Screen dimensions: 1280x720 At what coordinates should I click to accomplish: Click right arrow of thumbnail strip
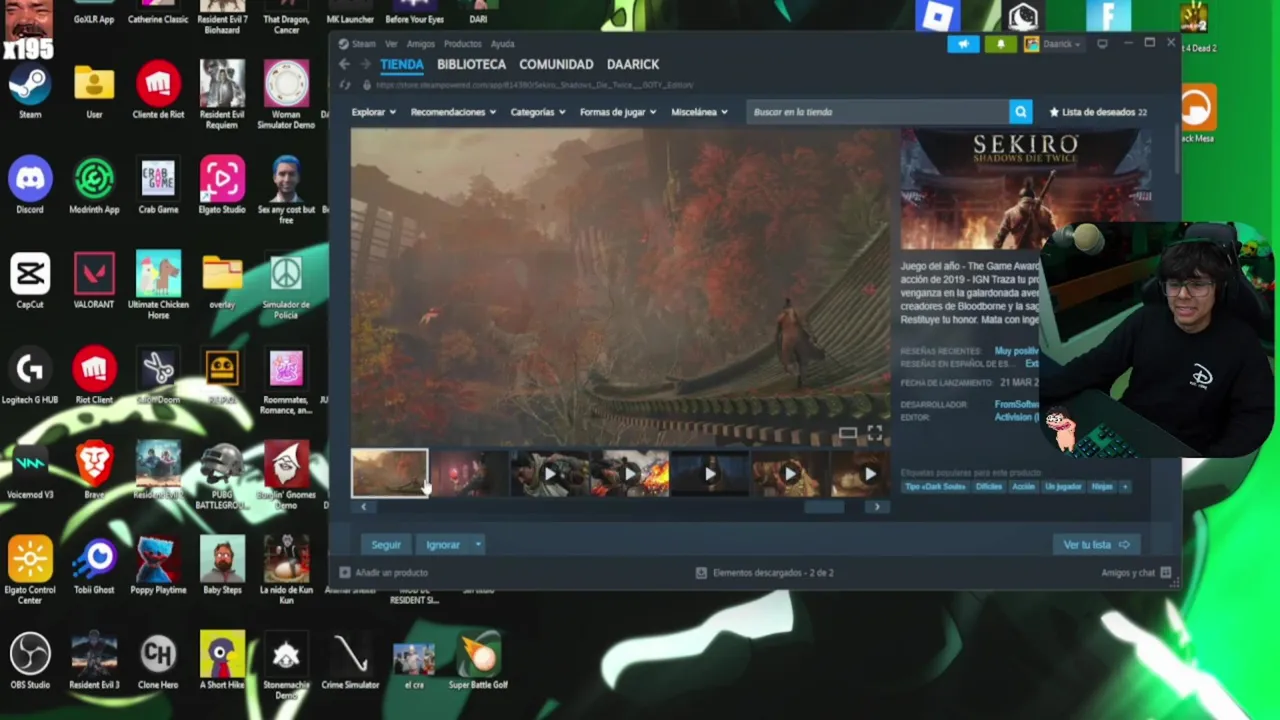tap(877, 507)
